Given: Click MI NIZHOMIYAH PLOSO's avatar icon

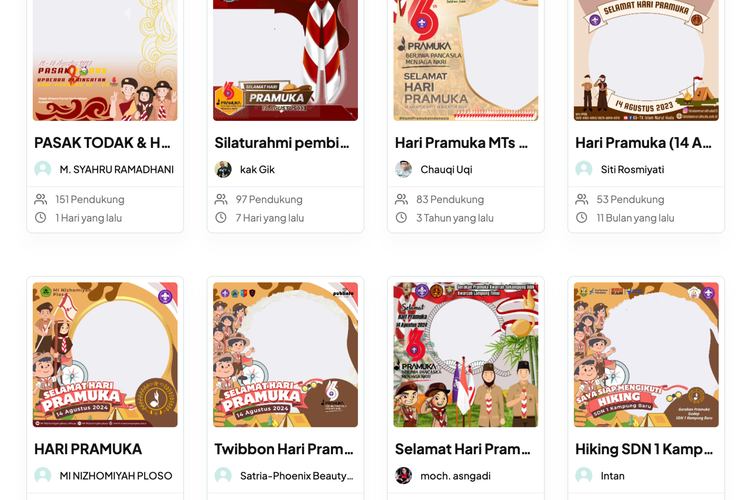Looking at the screenshot, I should [x=43, y=476].
